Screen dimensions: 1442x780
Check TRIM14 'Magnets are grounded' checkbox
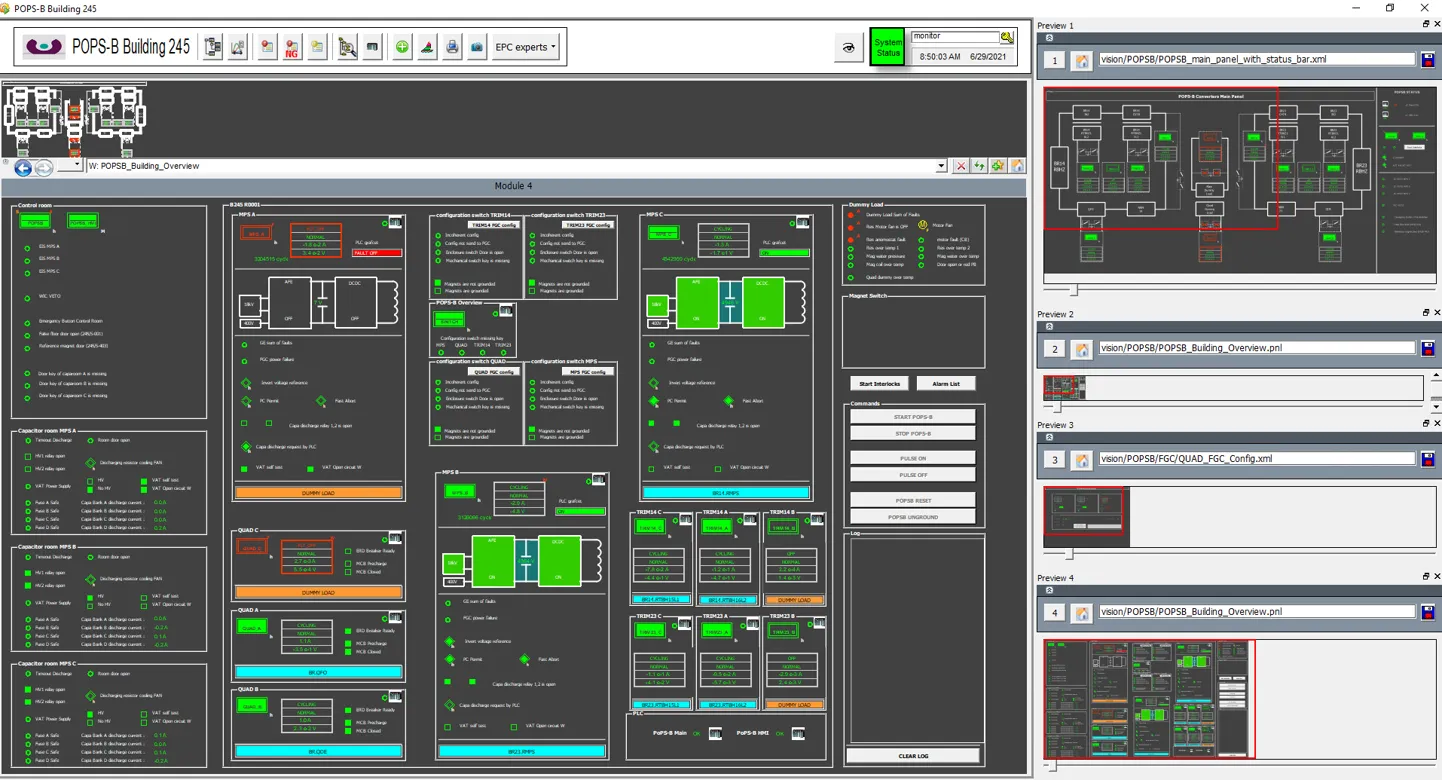[438, 291]
